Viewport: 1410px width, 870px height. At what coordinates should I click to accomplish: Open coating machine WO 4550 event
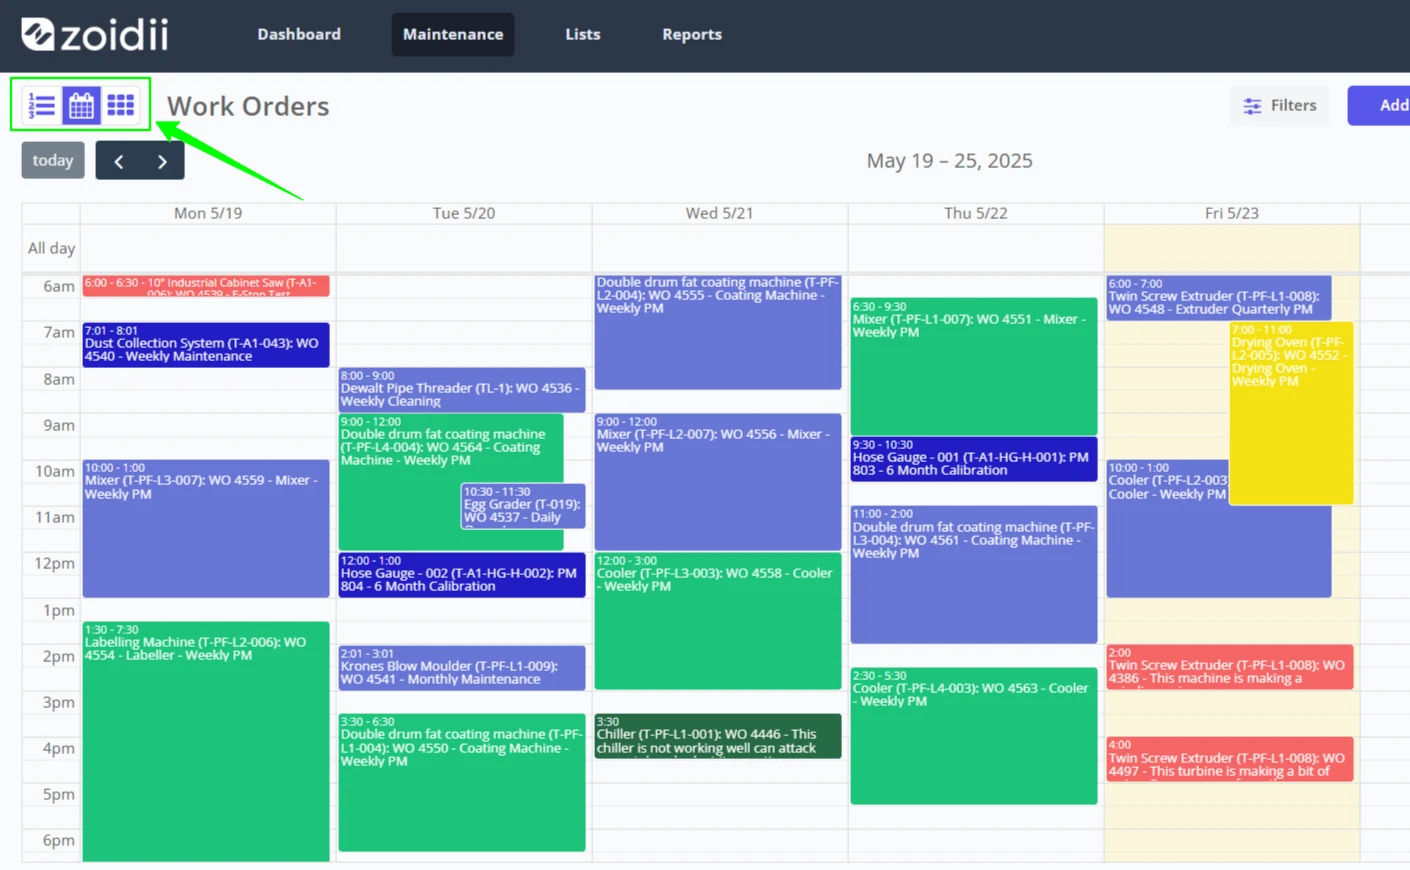pos(462,782)
